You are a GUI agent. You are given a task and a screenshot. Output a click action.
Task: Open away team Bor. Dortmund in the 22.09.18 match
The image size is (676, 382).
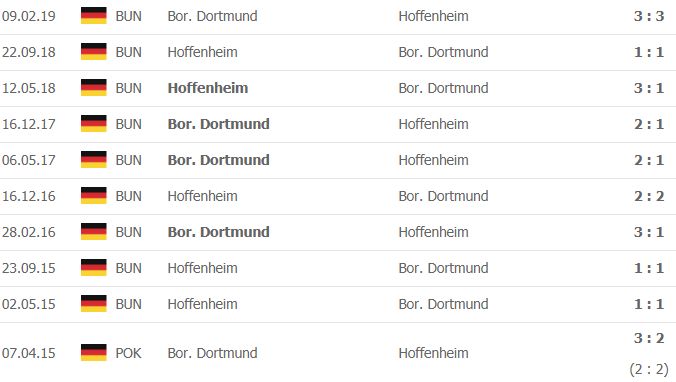coord(443,52)
